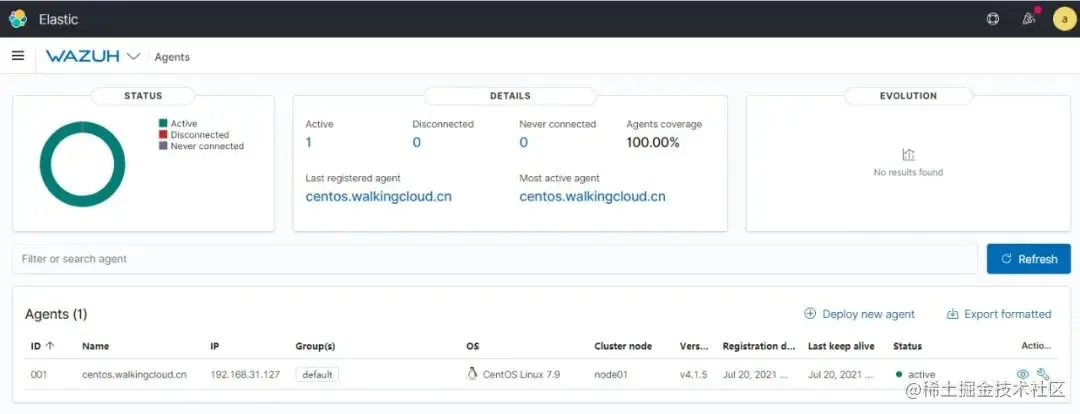This screenshot has height=414, width=1080.
Task: Click the green status donut chart
Action: point(83,127)
